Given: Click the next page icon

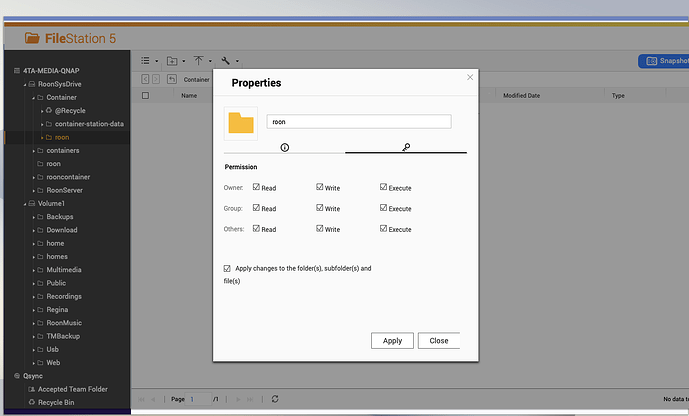Looking at the screenshot, I should (x=238, y=399).
